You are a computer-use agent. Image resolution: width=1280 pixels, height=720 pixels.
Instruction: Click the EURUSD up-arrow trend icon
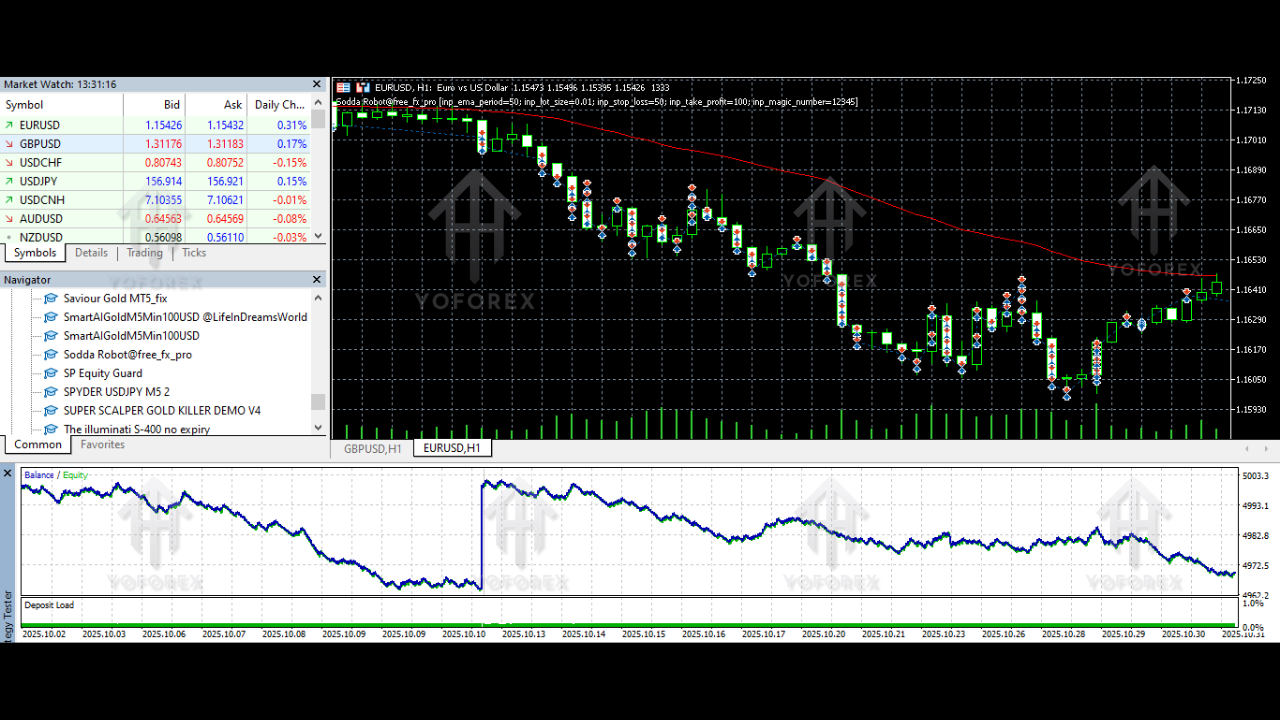(x=10, y=125)
